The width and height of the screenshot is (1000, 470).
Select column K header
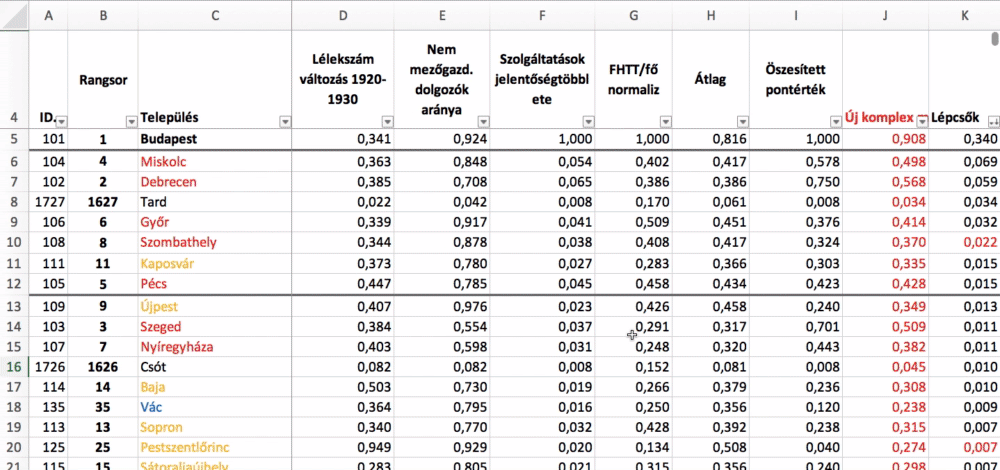[x=964, y=16]
